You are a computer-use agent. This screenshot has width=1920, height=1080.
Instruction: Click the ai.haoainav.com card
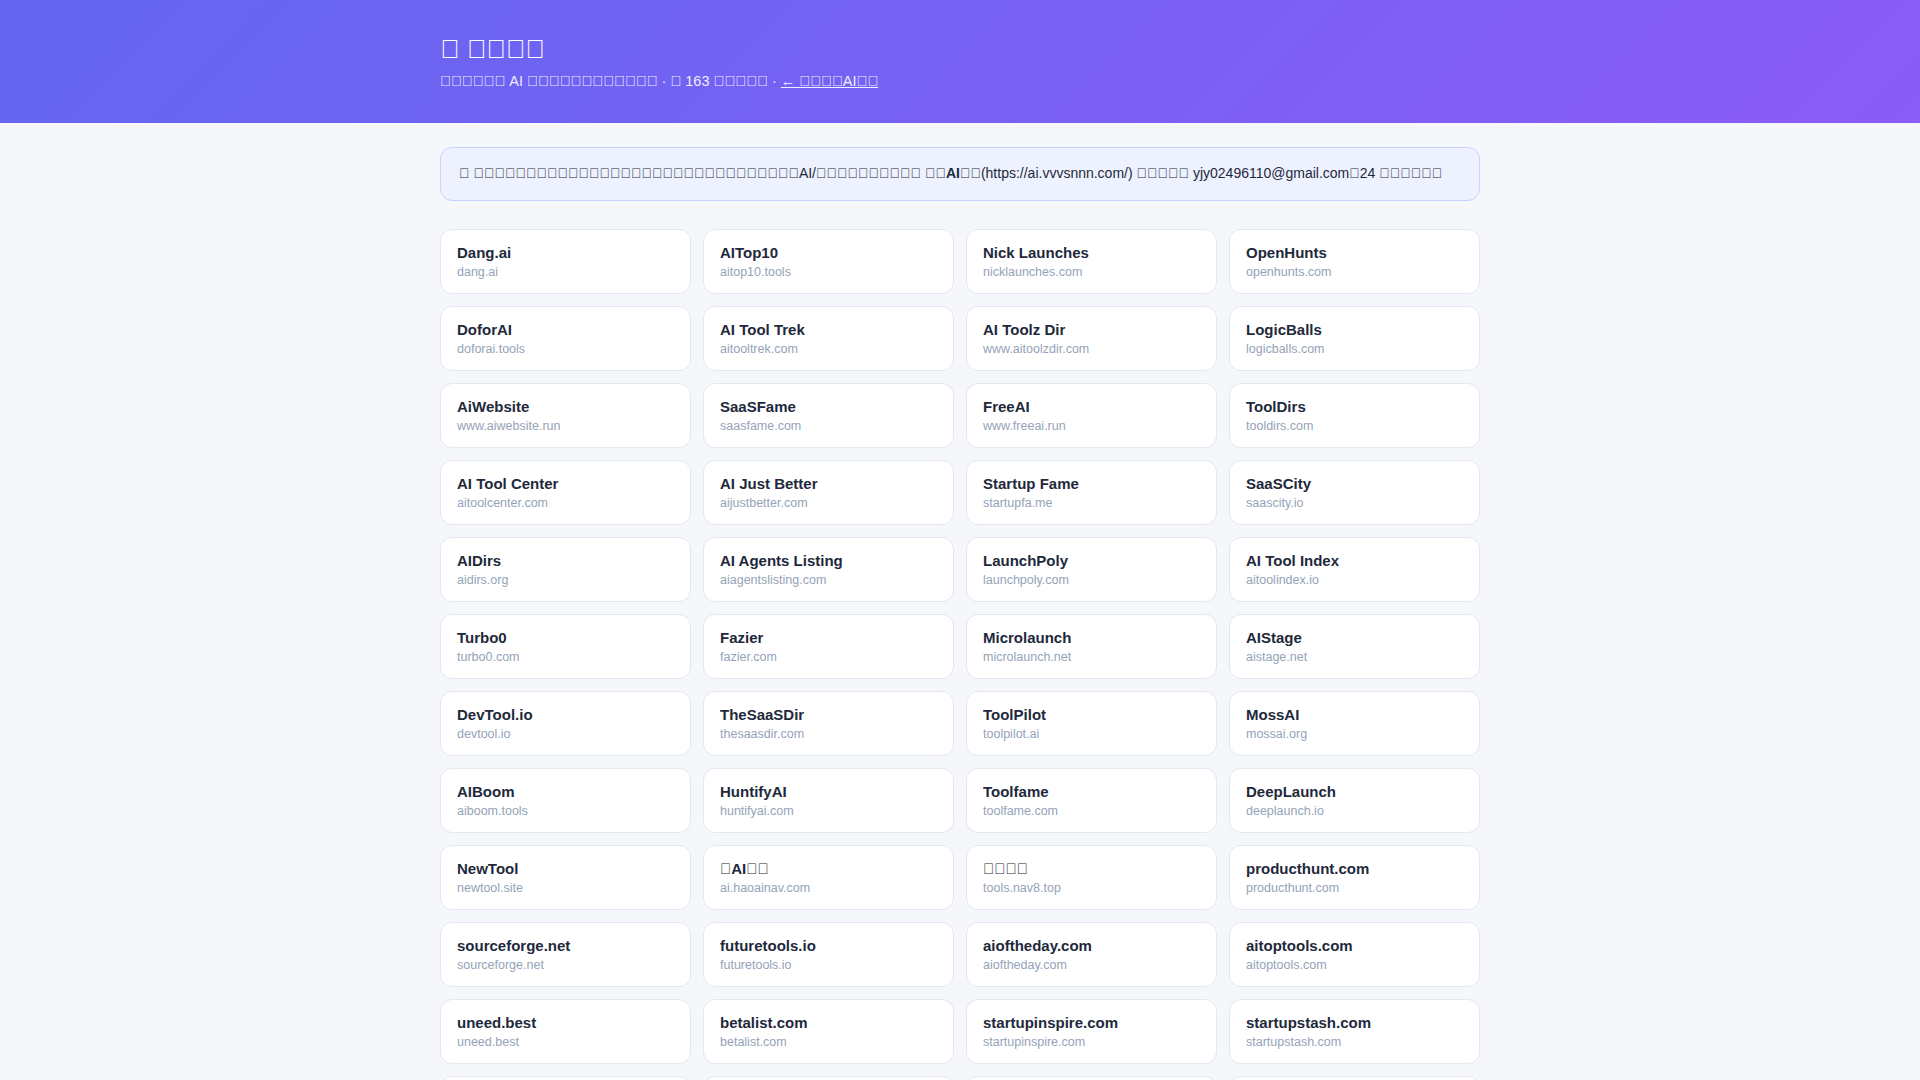tap(828, 877)
